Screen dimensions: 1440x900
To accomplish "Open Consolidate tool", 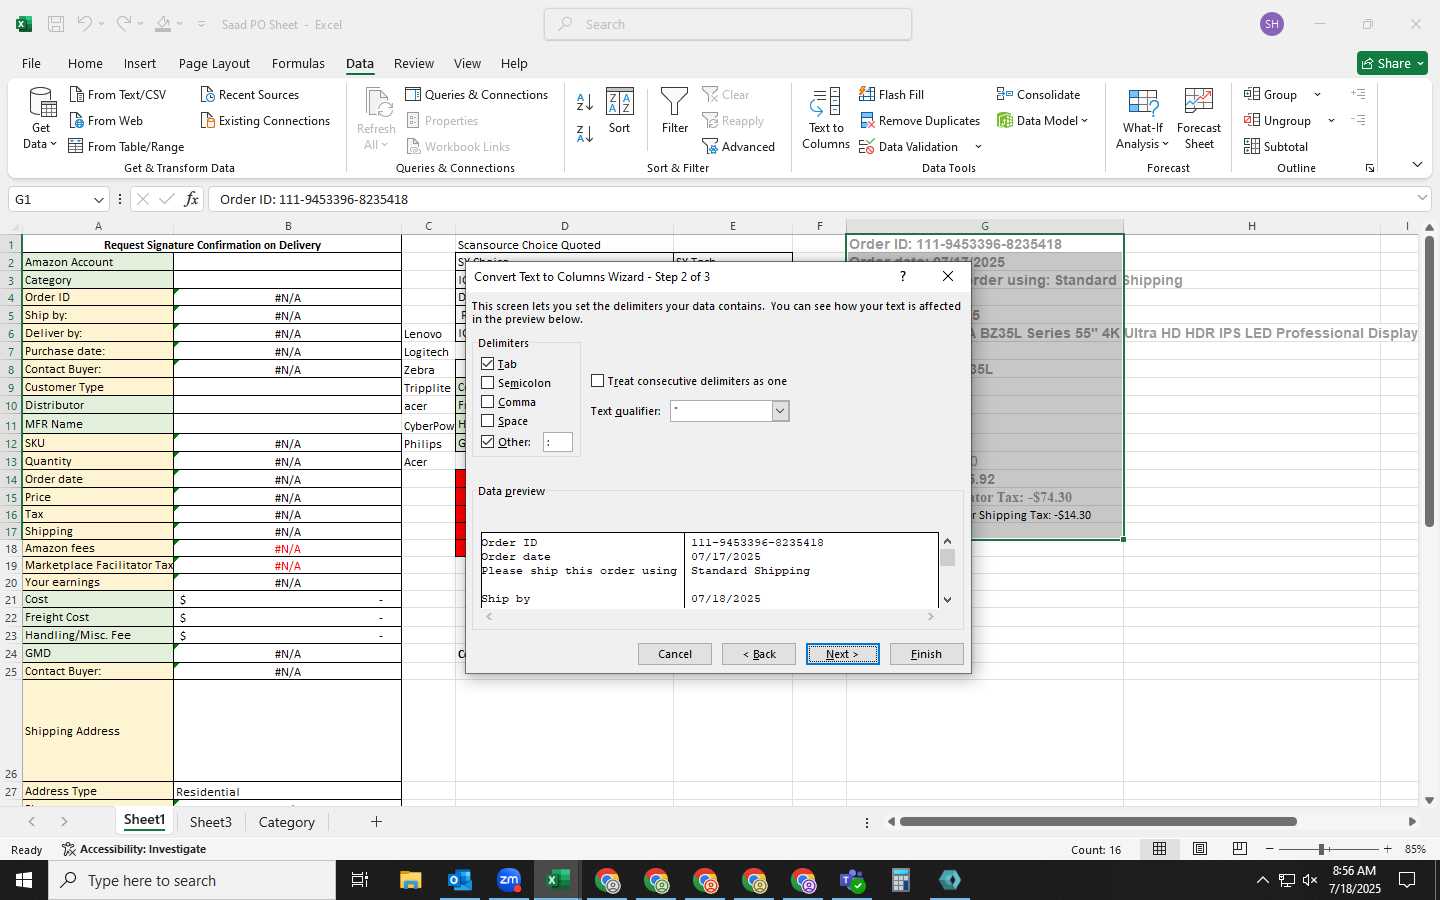I will click(x=1038, y=94).
